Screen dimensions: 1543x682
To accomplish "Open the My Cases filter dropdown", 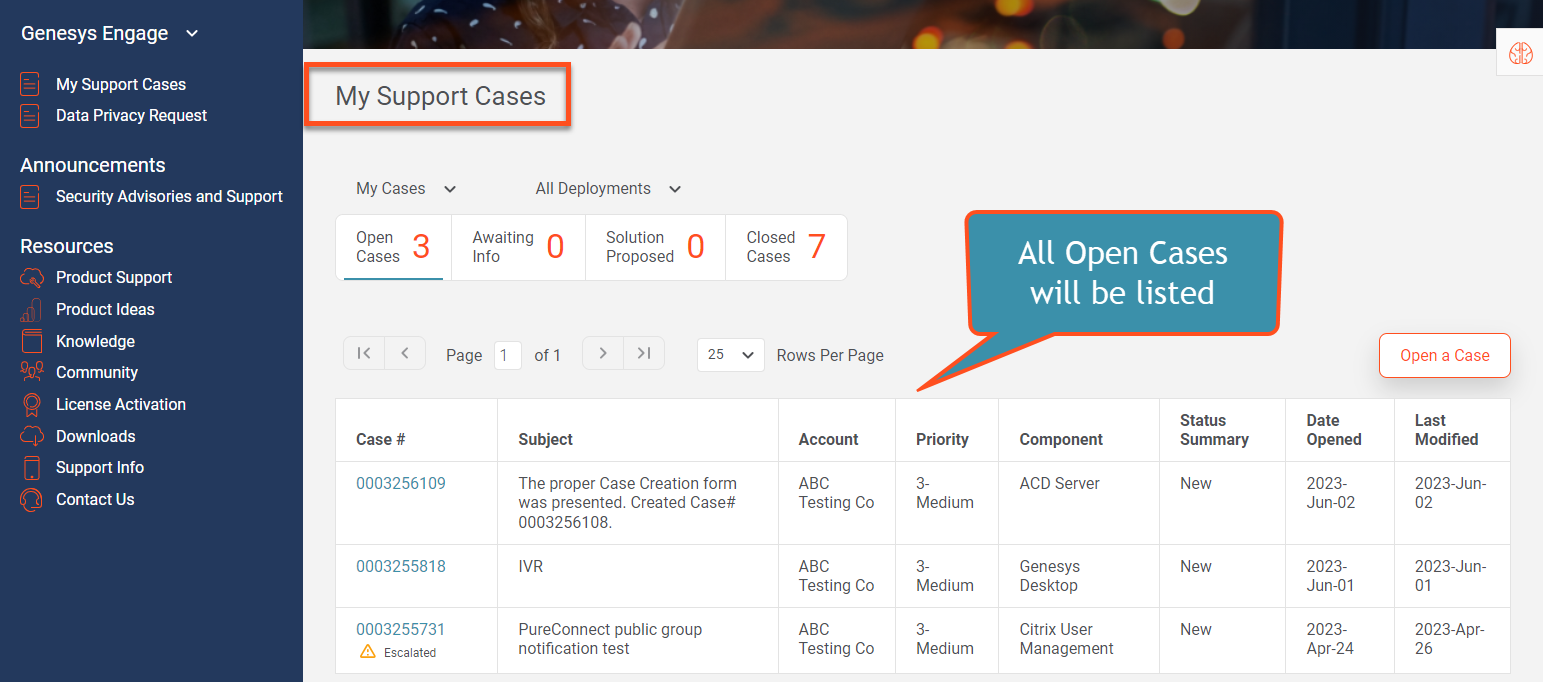I will click(x=406, y=188).
